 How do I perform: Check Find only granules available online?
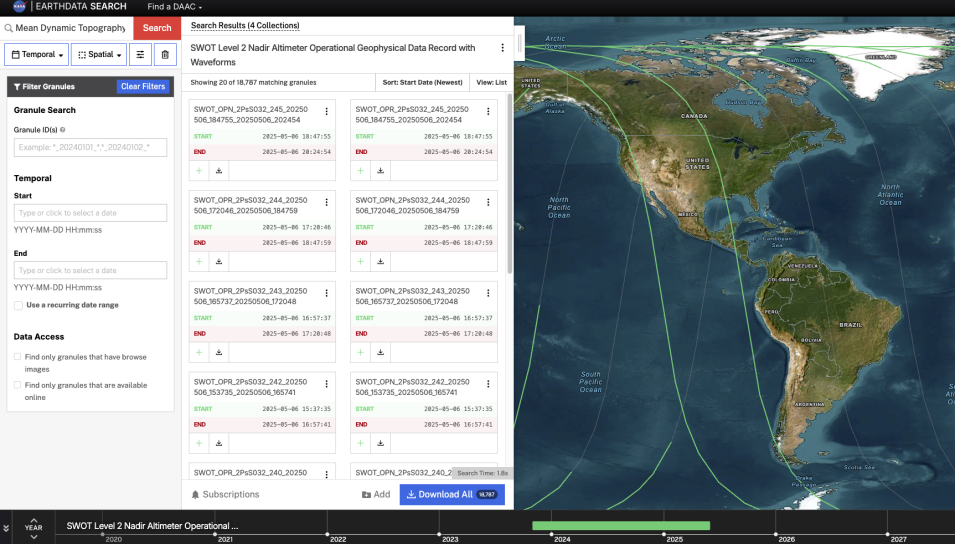pyautogui.click(x=18, y=385)
